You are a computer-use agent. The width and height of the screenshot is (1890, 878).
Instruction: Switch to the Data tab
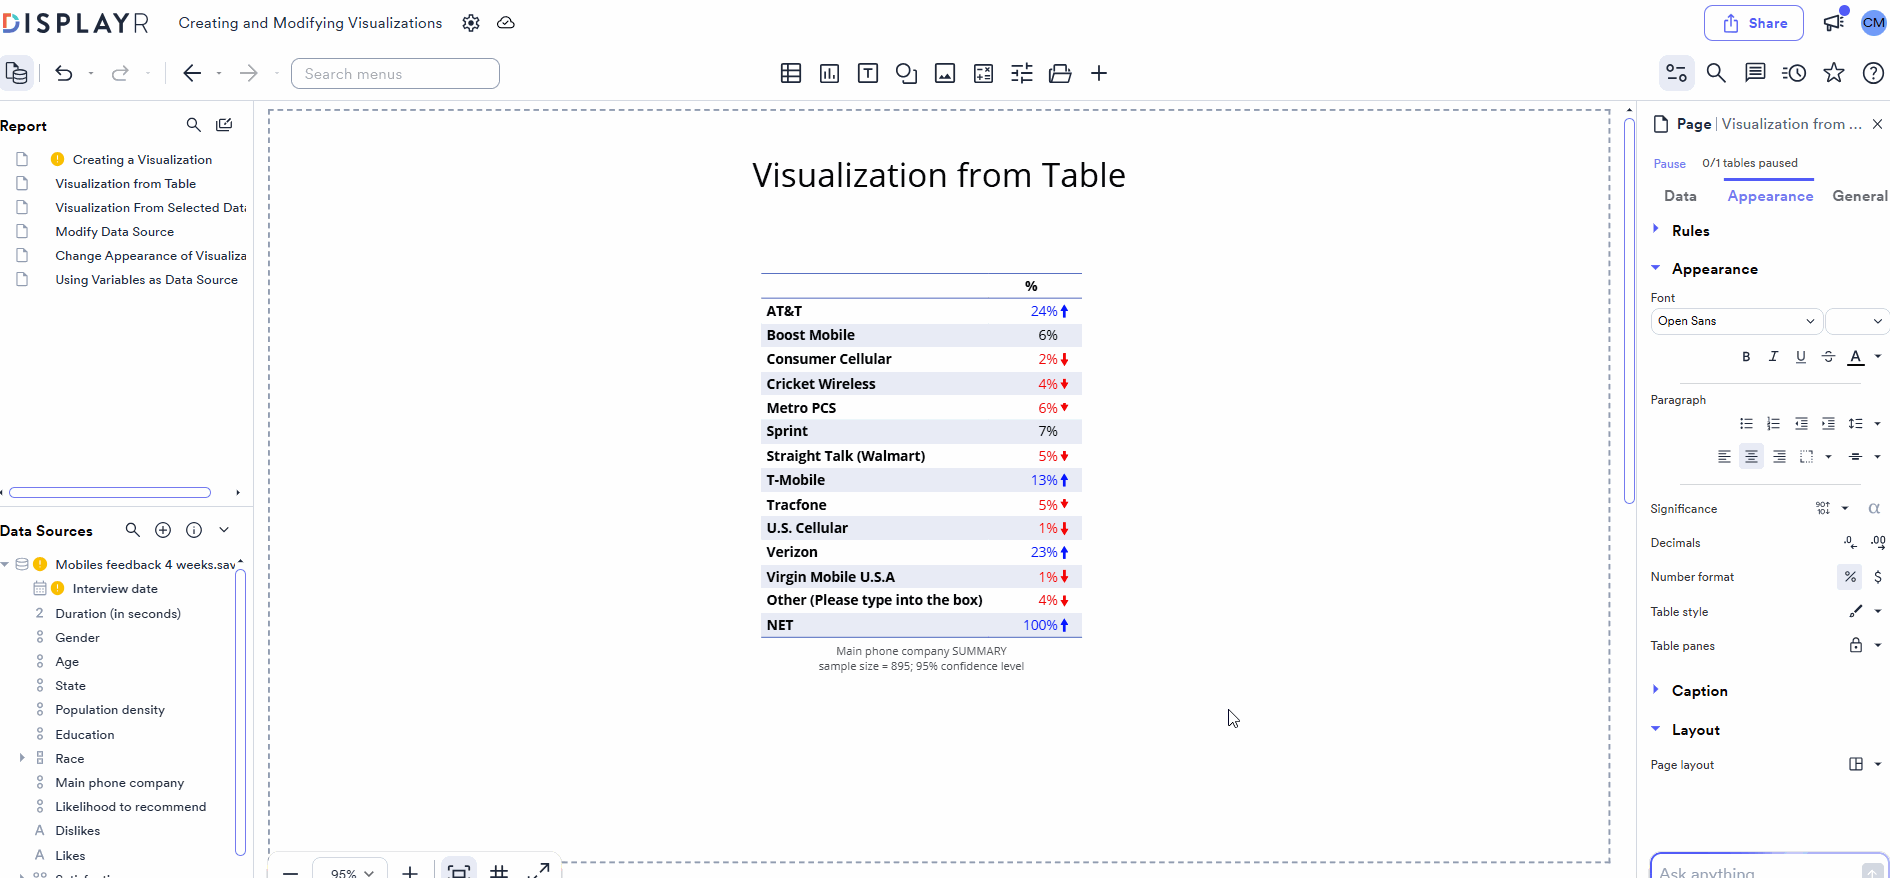(1680, 196)
